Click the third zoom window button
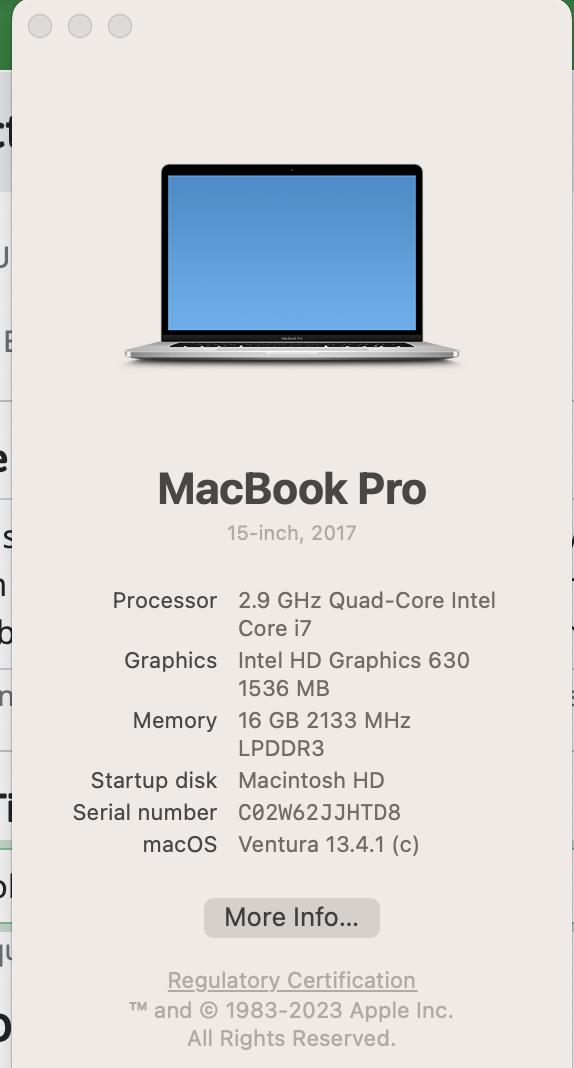Screen dimensions: 574x1068 click(120, 26)
